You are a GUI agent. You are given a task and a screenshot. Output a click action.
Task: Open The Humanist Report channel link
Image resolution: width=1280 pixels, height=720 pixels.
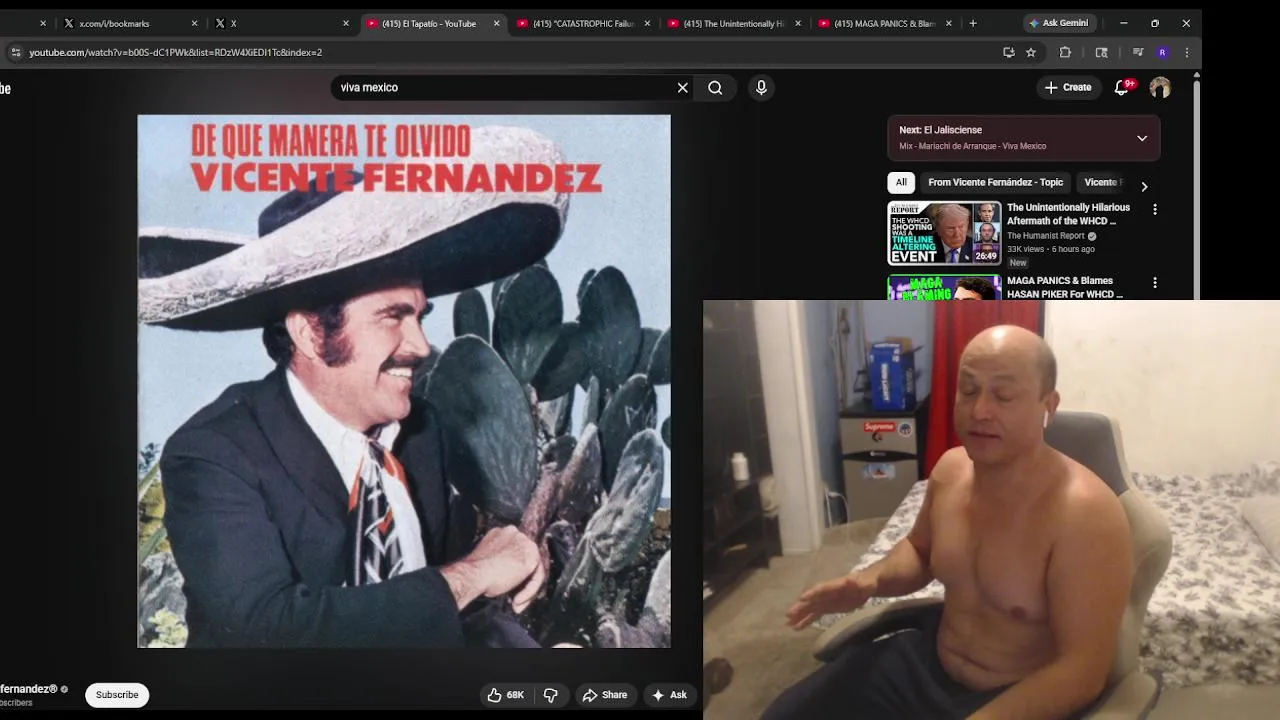point(1046,236)
